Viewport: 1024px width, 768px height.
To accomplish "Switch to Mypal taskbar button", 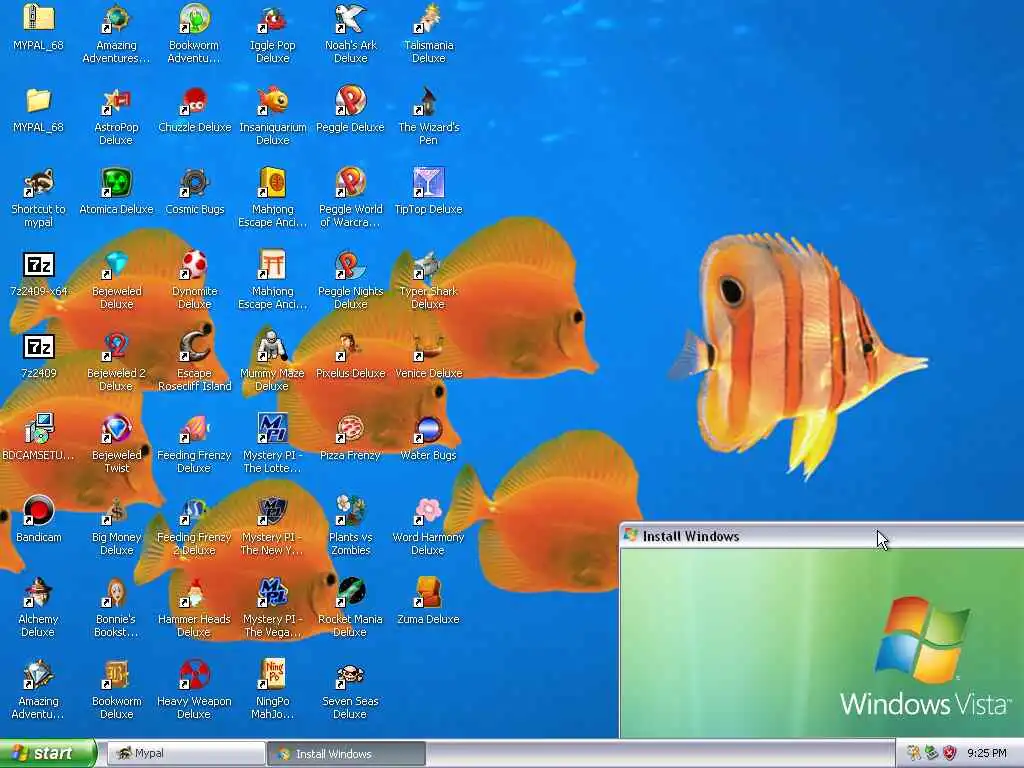I will [185, 754].
